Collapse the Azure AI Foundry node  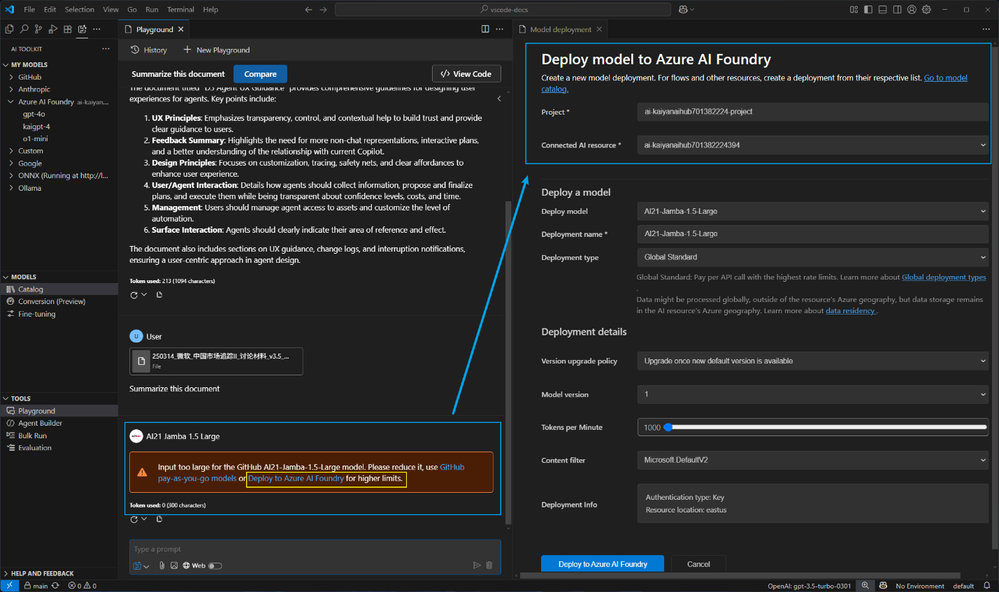[11, 101]
